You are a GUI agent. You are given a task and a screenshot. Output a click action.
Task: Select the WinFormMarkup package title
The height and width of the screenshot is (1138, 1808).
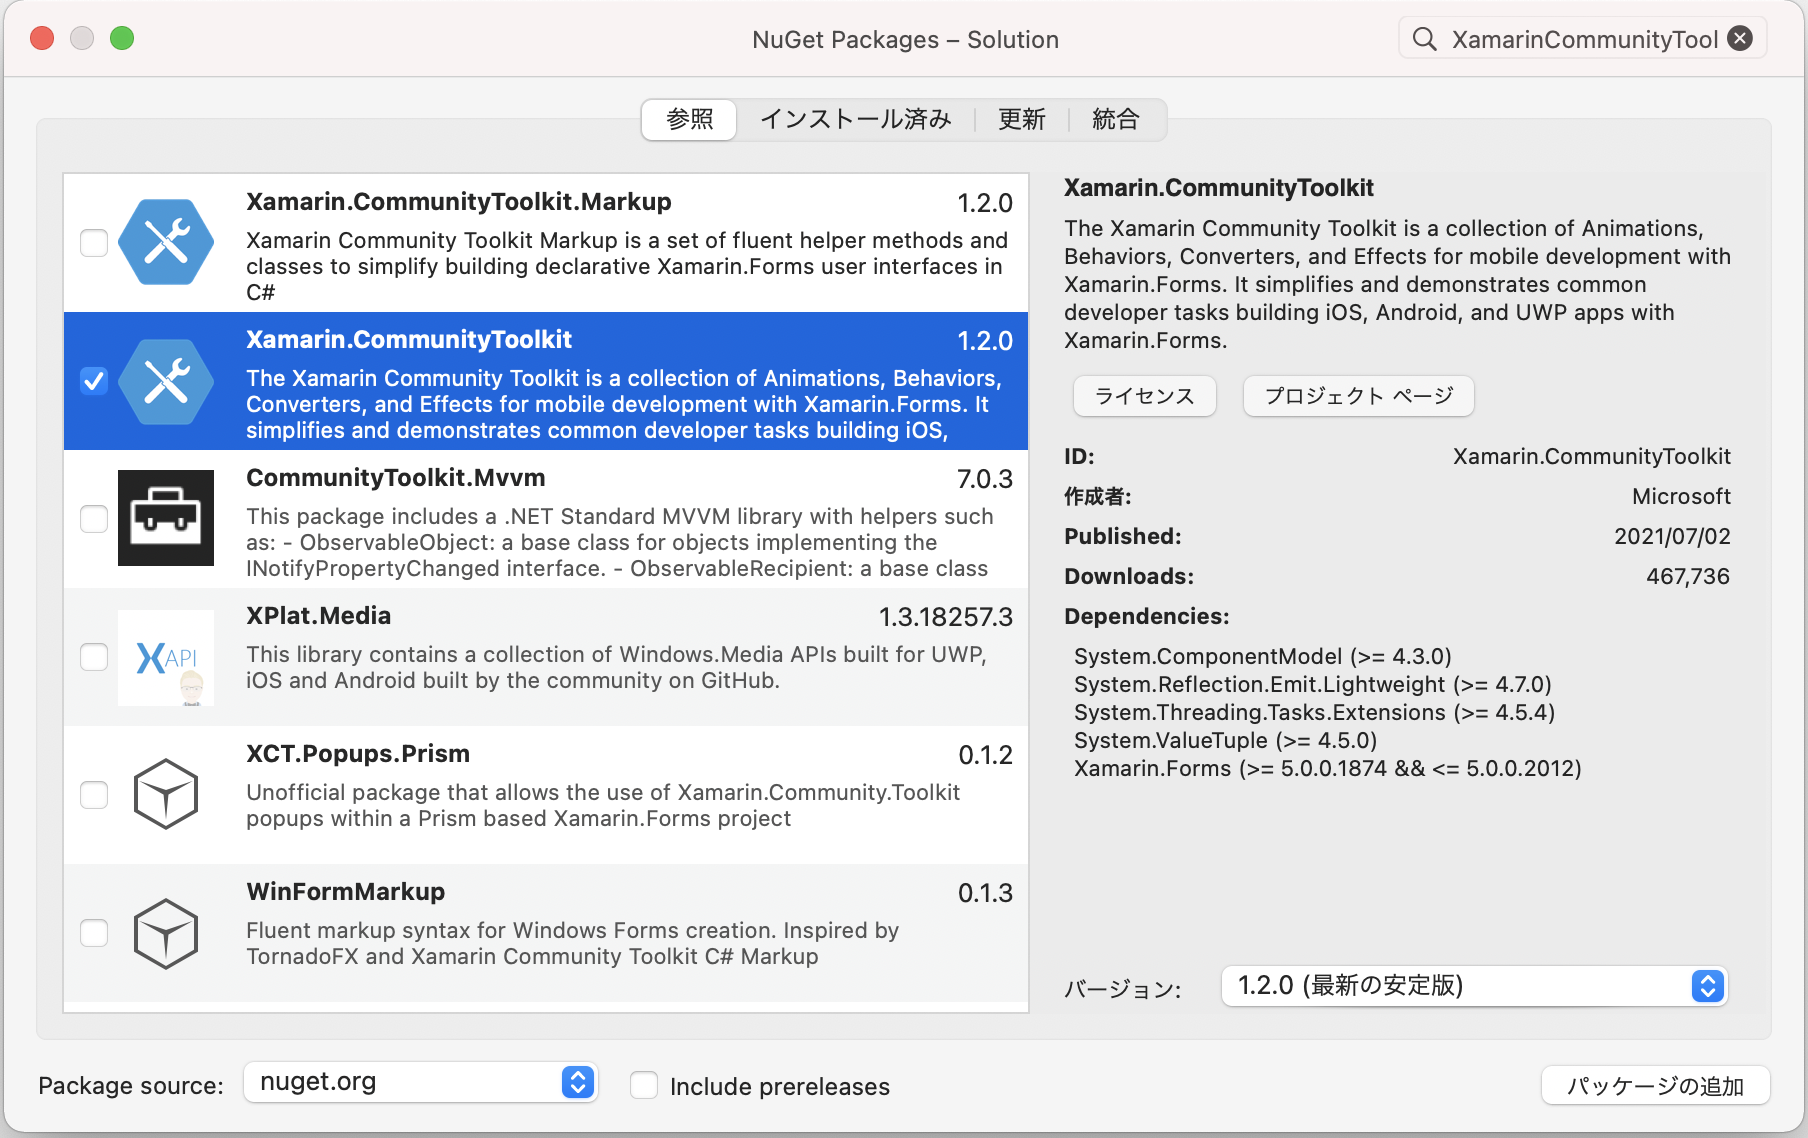pyautogui.click(x=346, y=892)
